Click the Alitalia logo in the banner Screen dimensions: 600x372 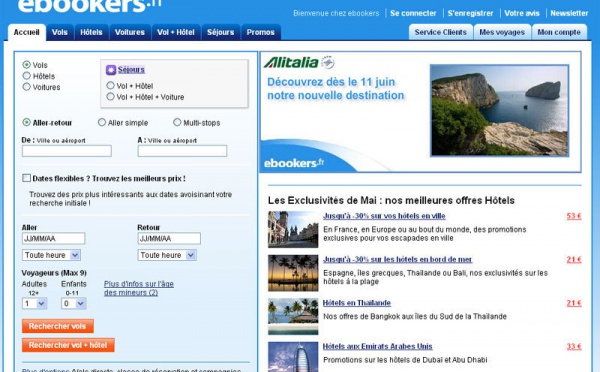(299, 62)
